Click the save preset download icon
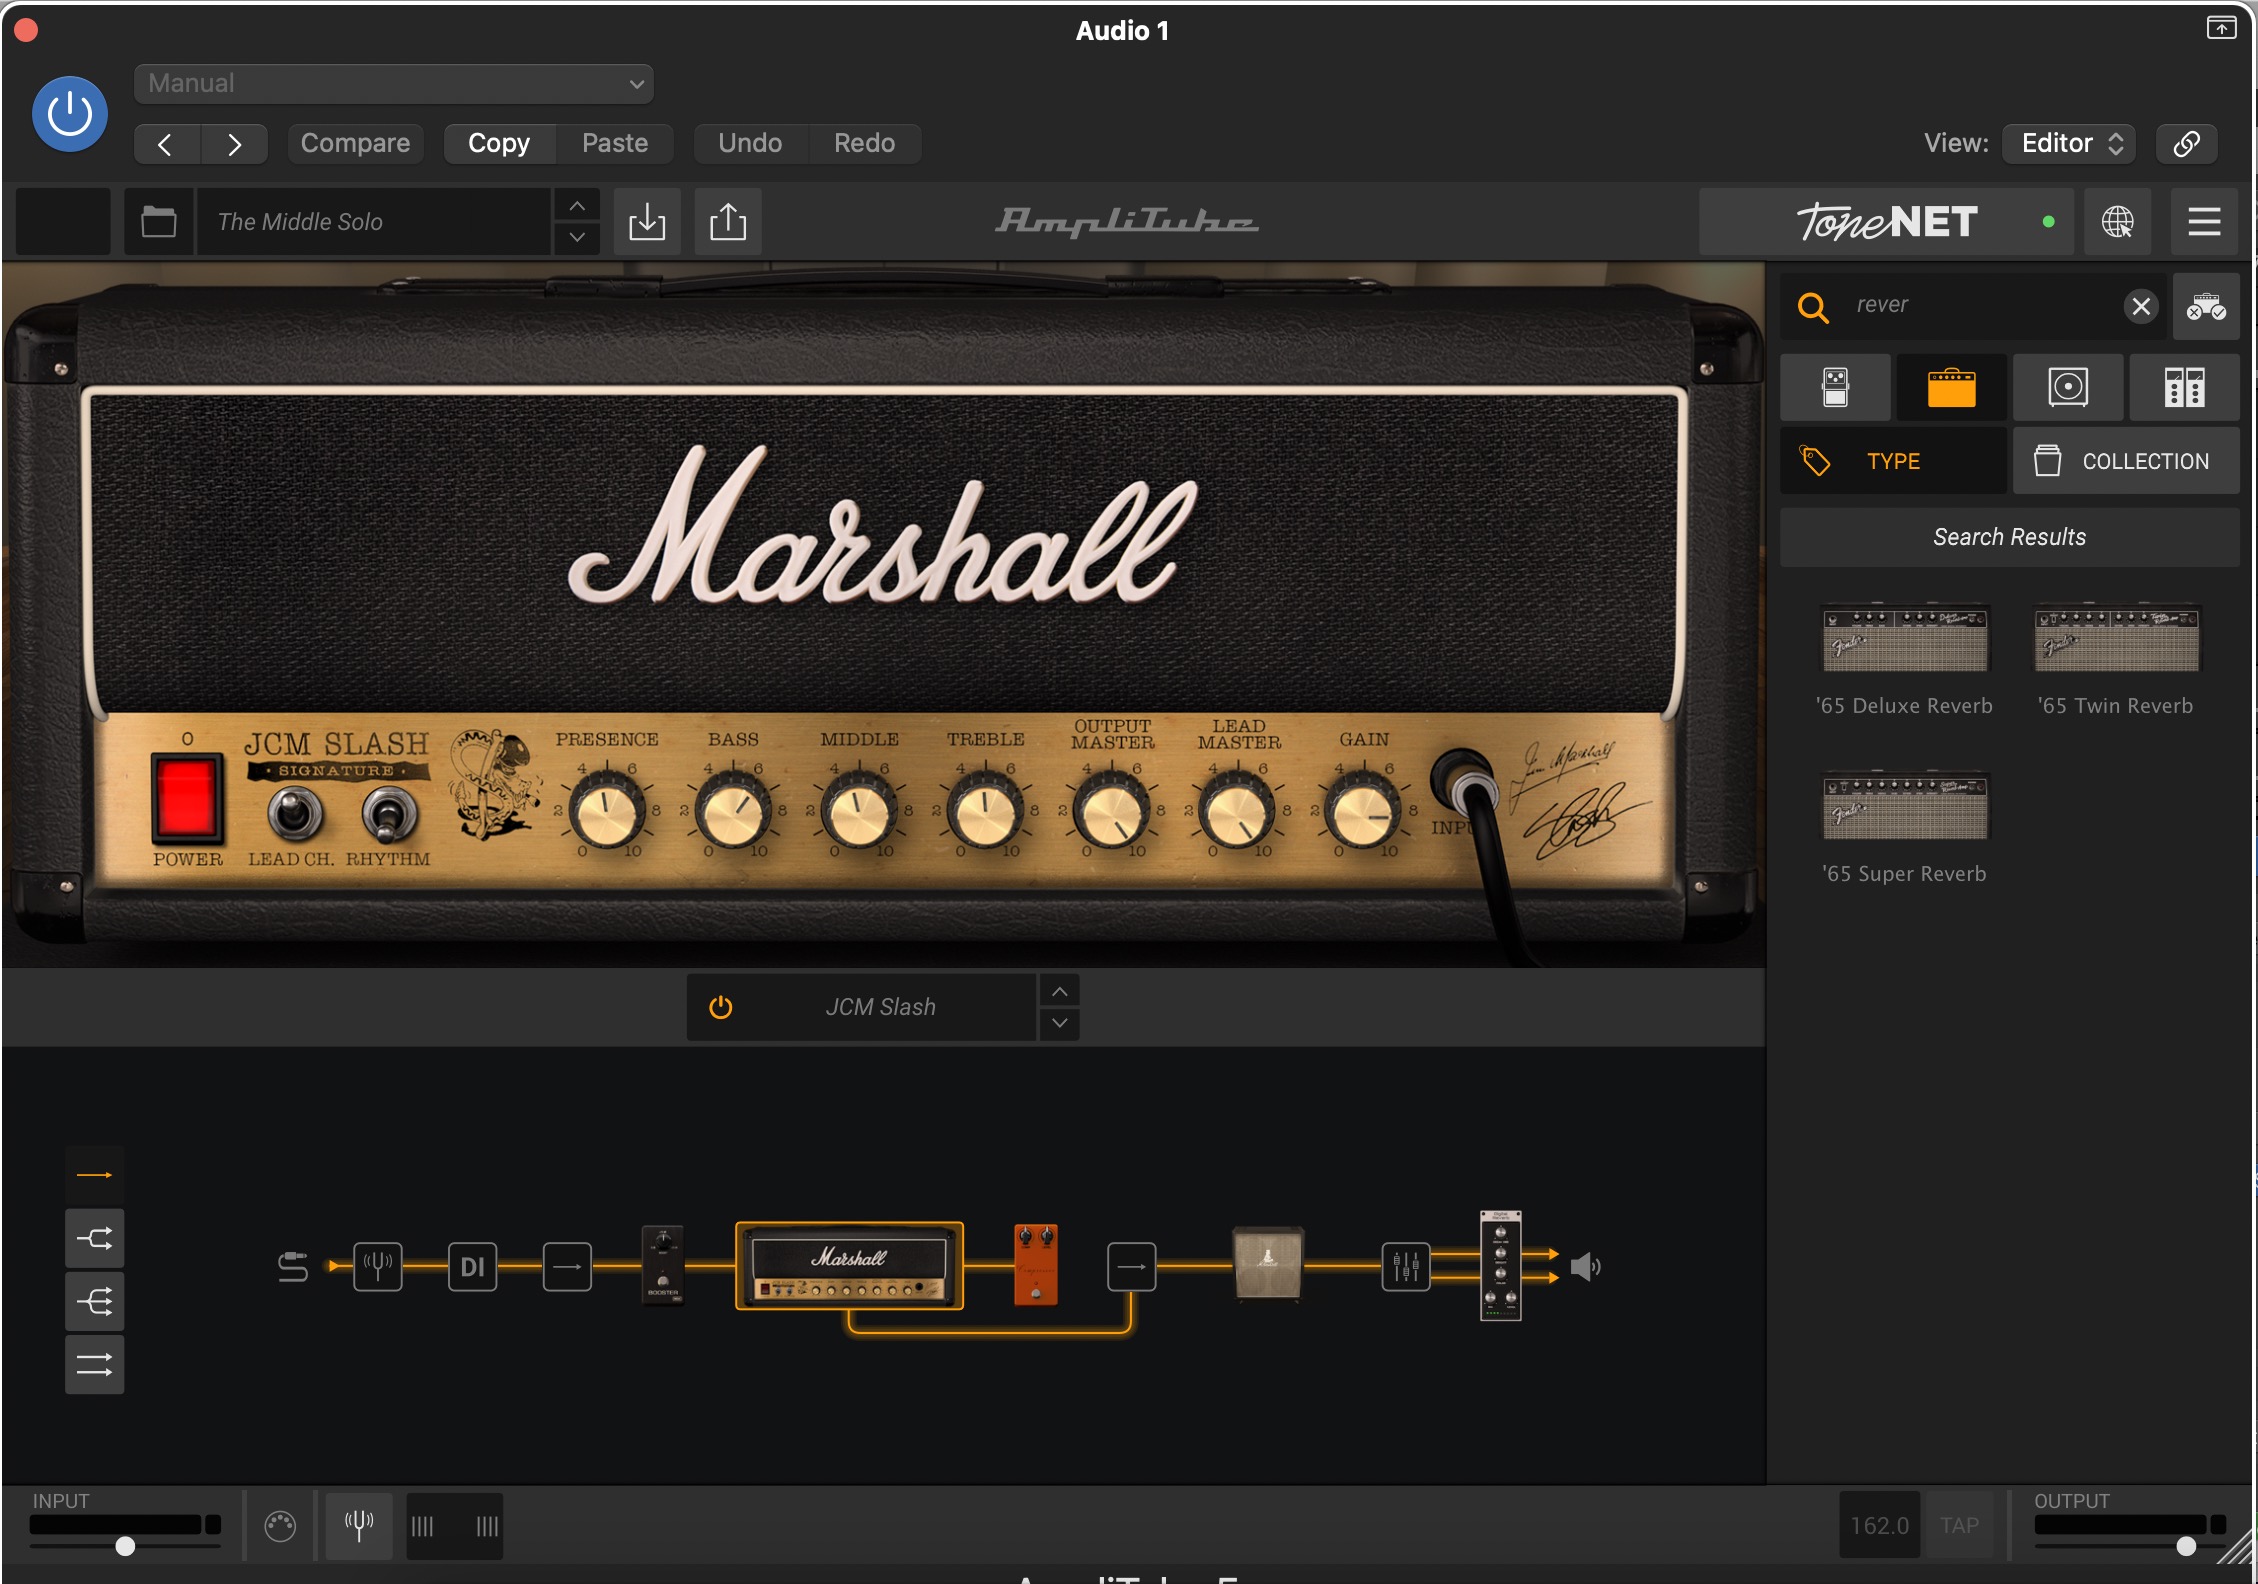 click(647, 221)
